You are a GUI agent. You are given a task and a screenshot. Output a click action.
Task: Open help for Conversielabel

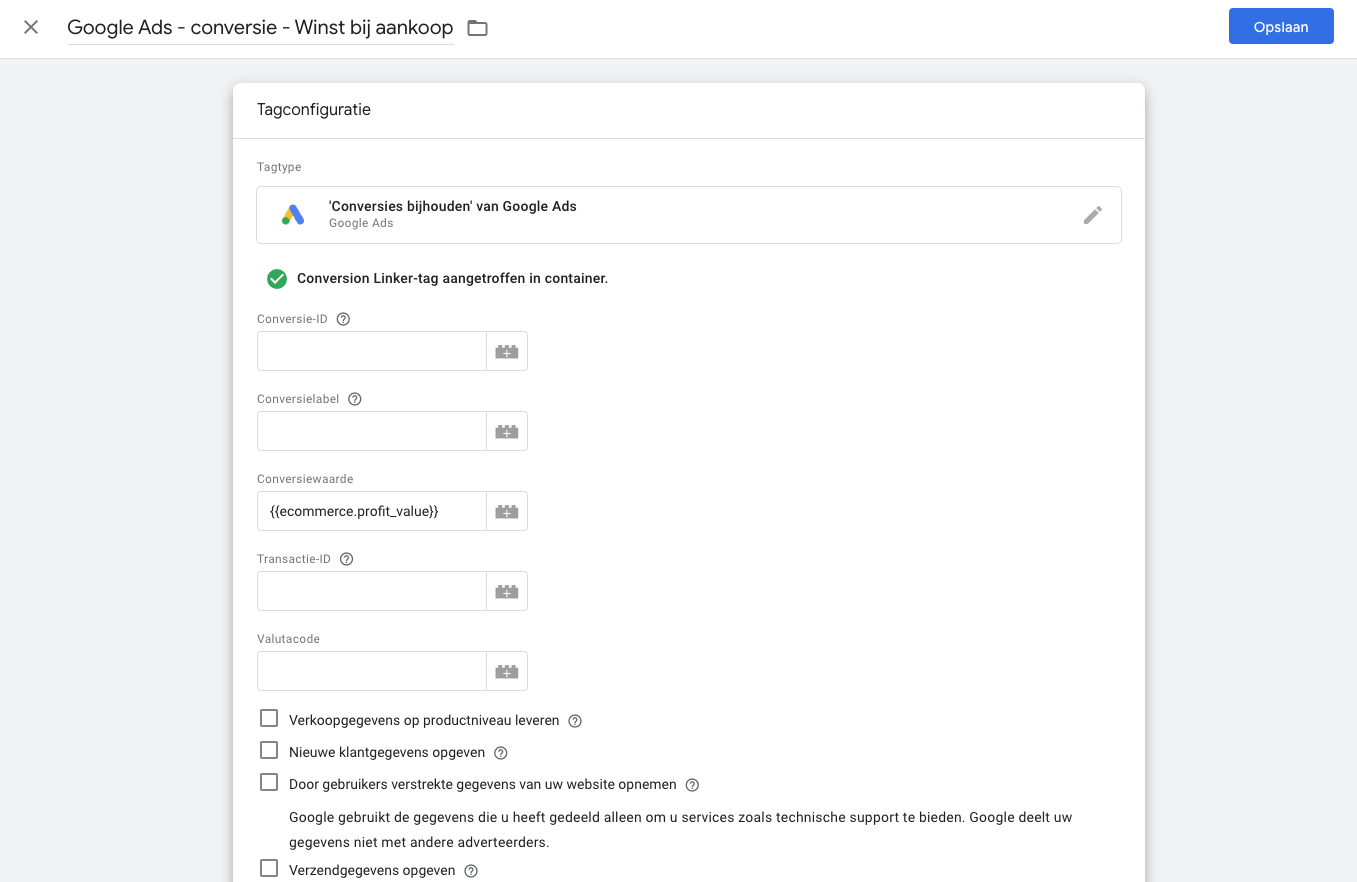point(354,399)
